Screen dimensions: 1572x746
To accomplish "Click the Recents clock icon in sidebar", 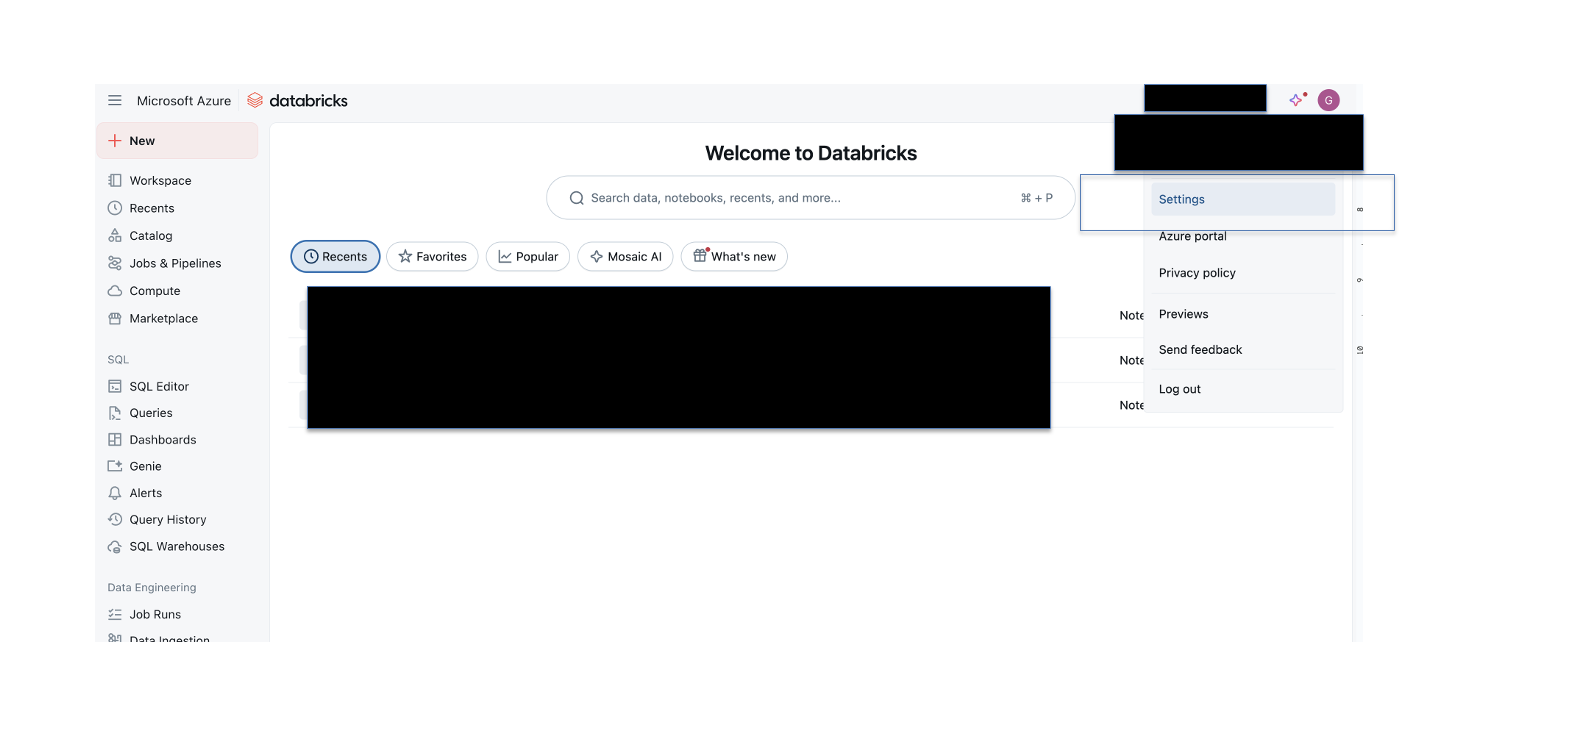I will click(115, 208).
